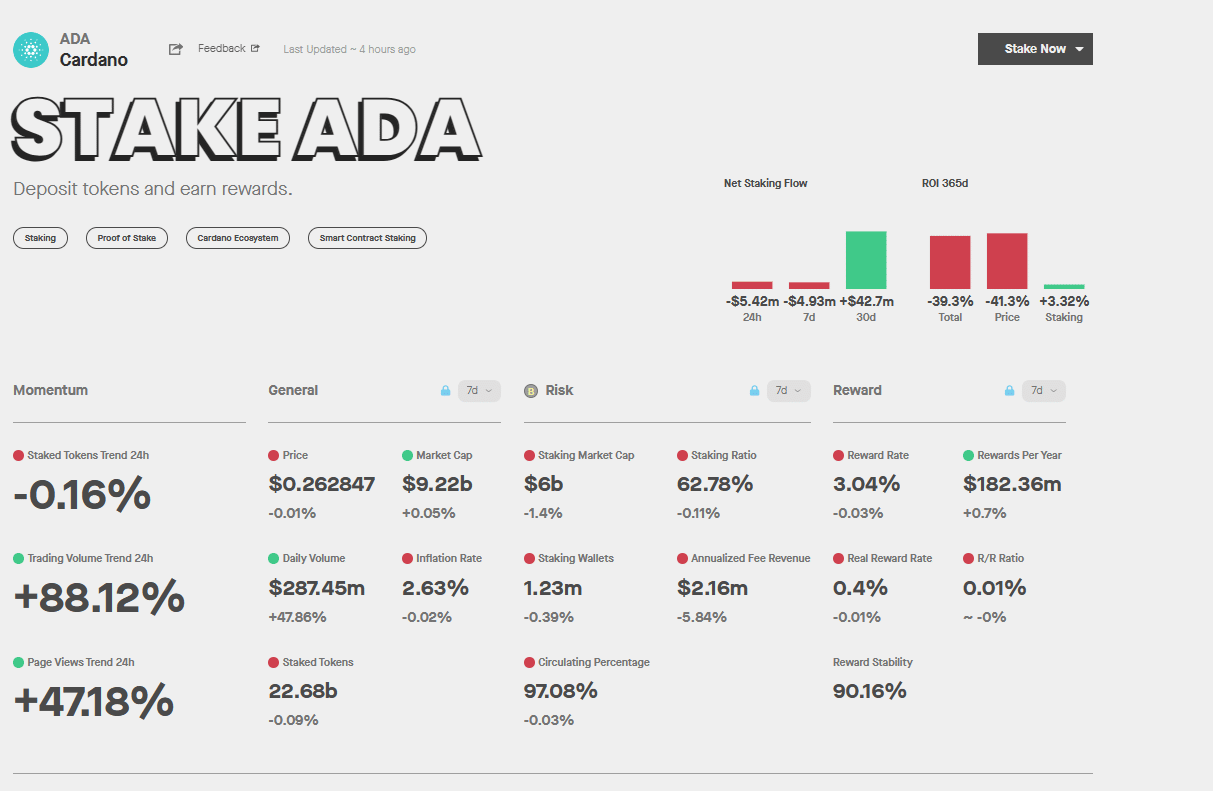Image resolution: width=1213 pixels, height=791 pixels.
Task: Open the 7d dropdown in General section
Action: [x=479, y=391]
